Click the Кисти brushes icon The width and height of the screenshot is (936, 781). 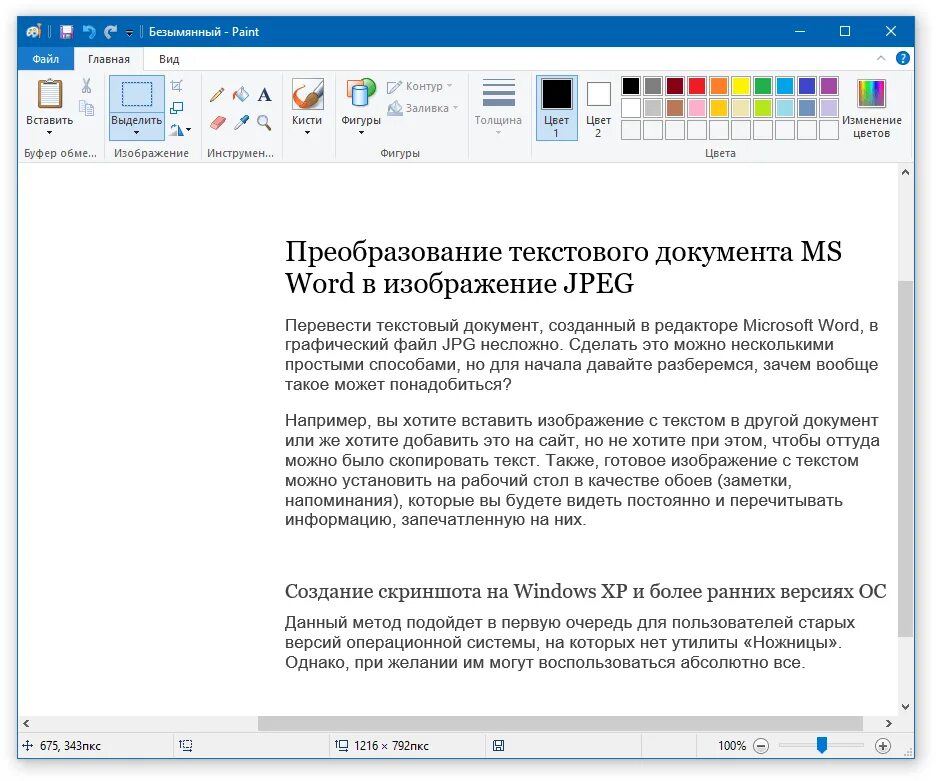pos(307,94)
